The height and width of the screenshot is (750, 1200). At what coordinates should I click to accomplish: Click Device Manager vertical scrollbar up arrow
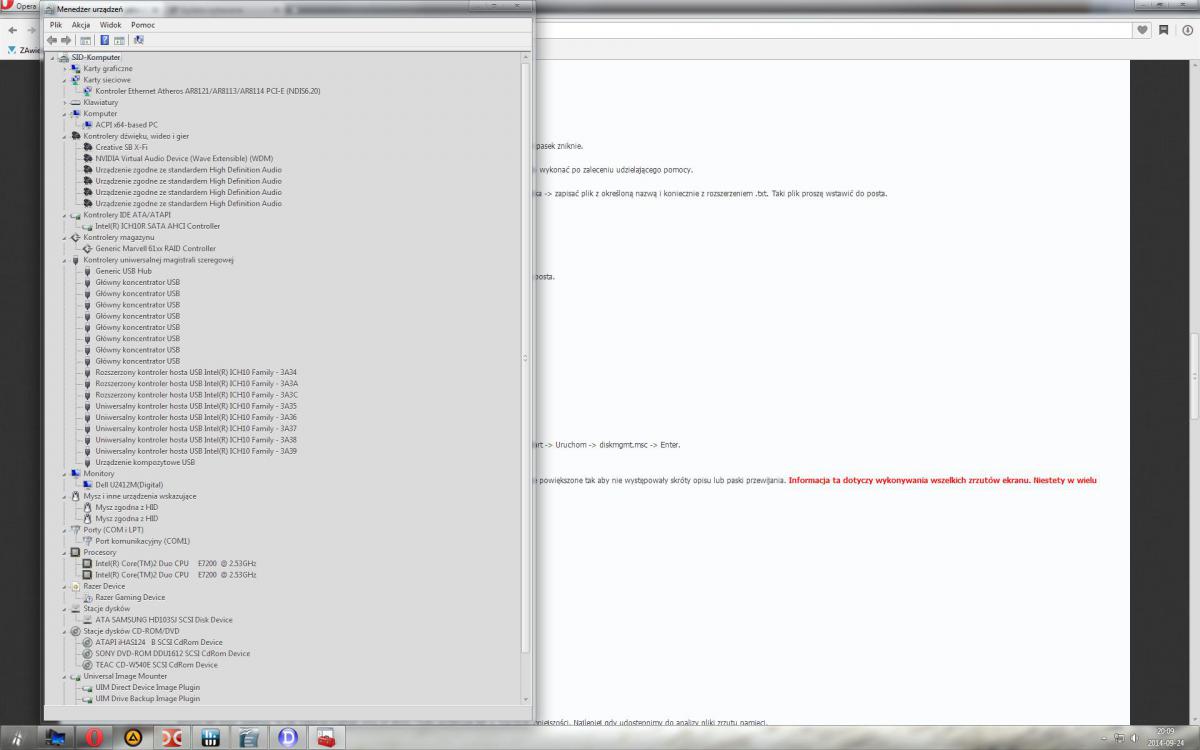click(526, 57)
